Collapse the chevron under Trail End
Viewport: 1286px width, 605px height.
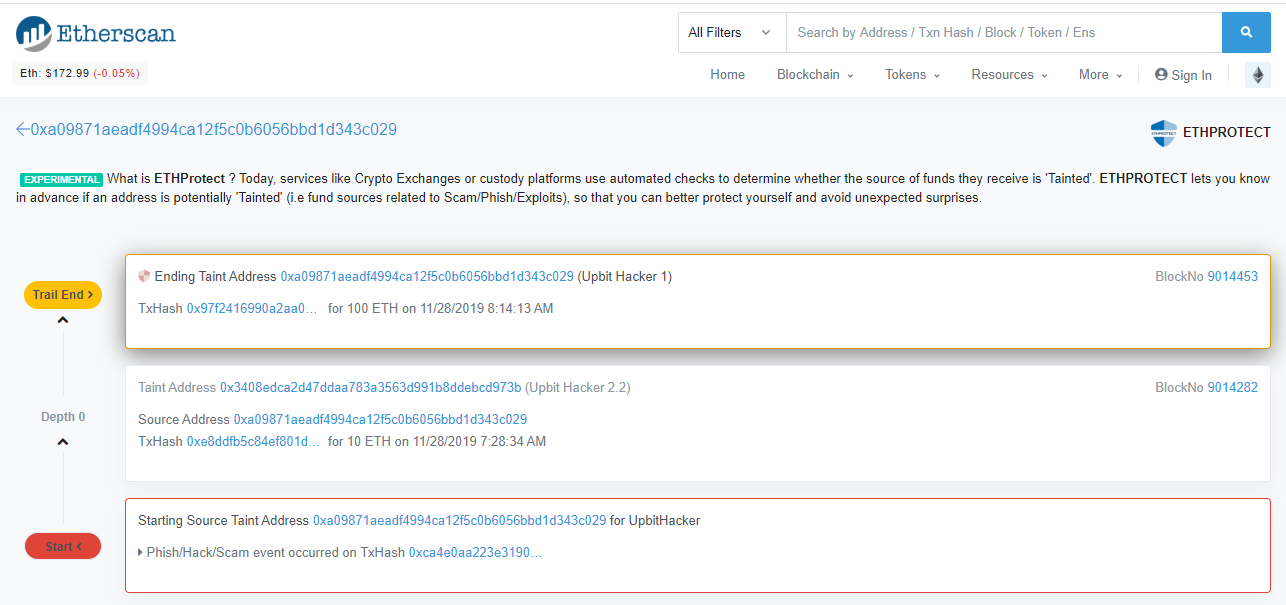[x=63, y=320]
